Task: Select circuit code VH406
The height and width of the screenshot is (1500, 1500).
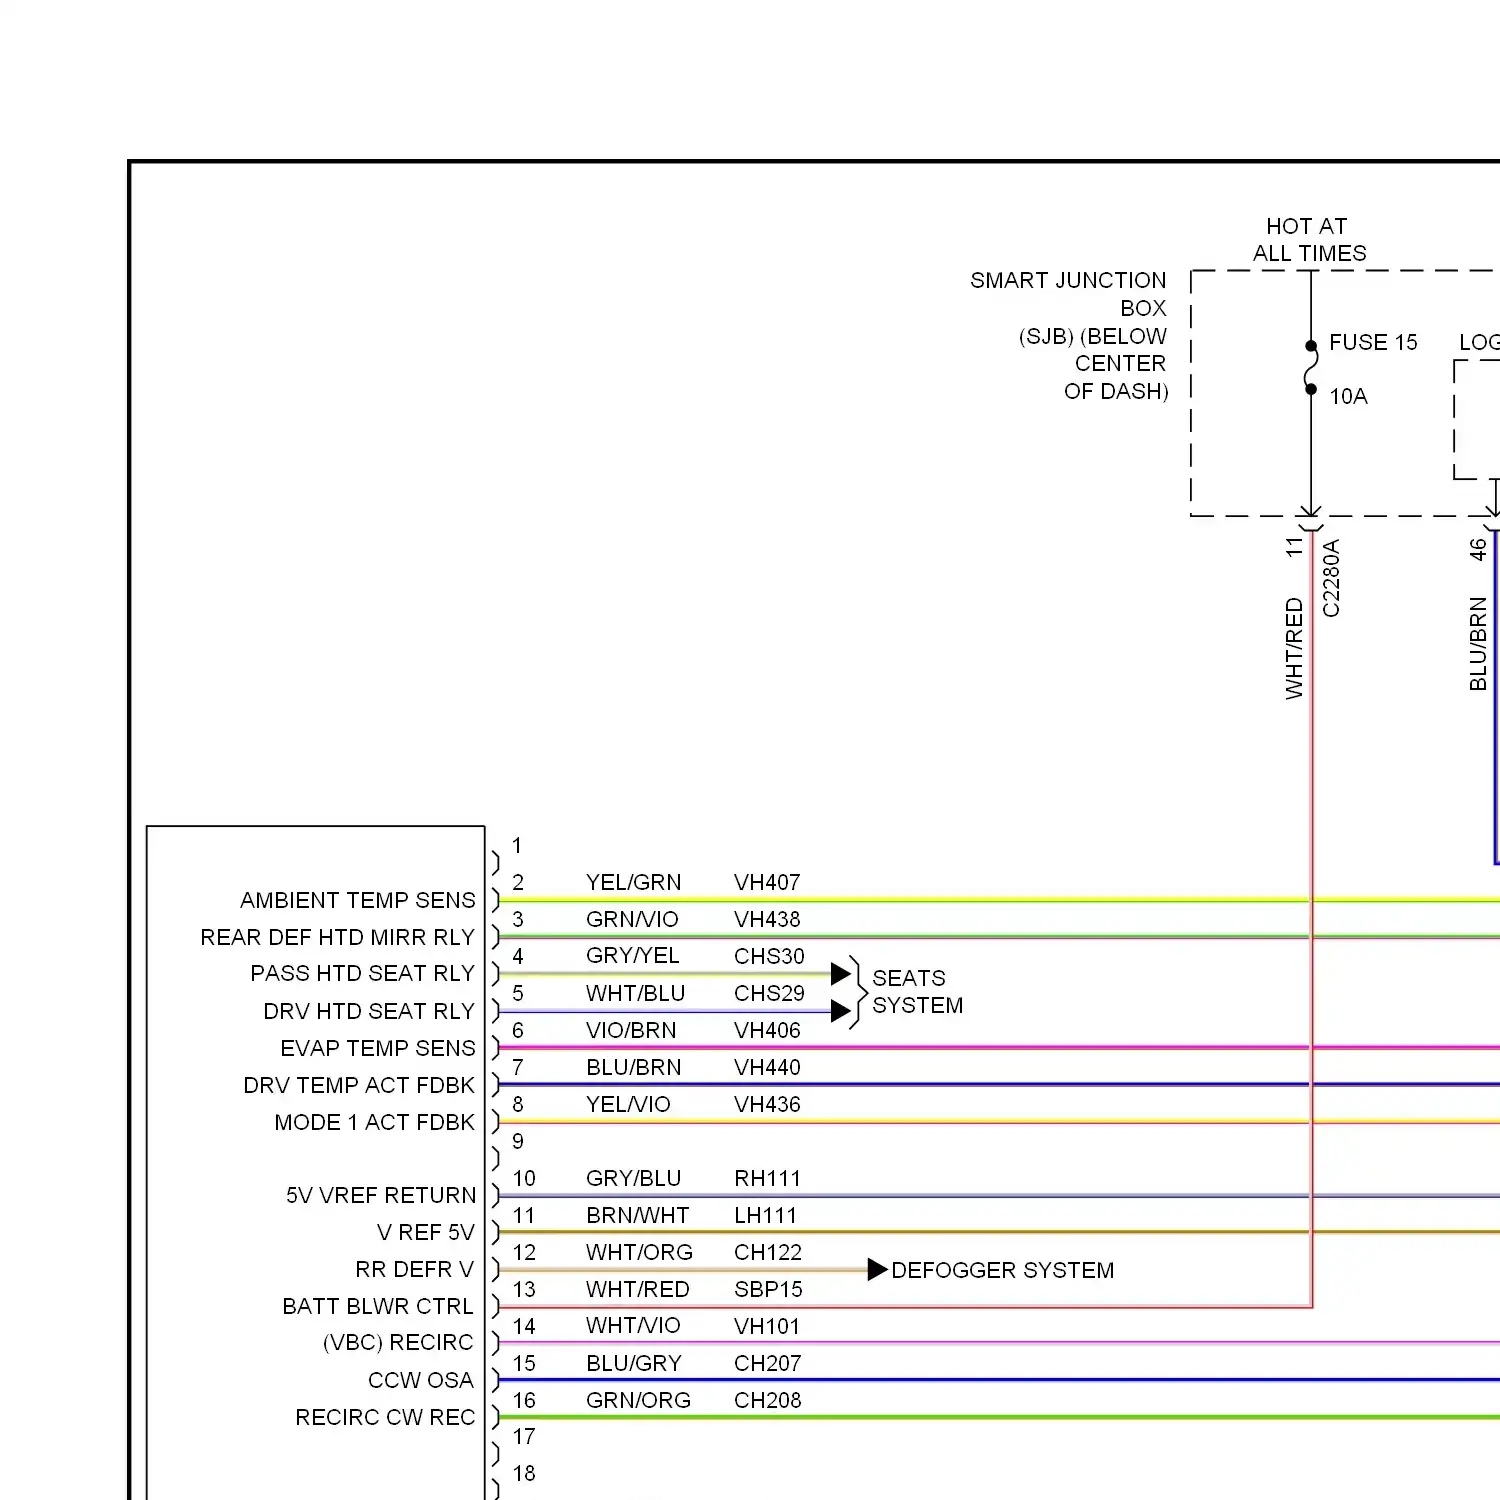Action: 767,1030
